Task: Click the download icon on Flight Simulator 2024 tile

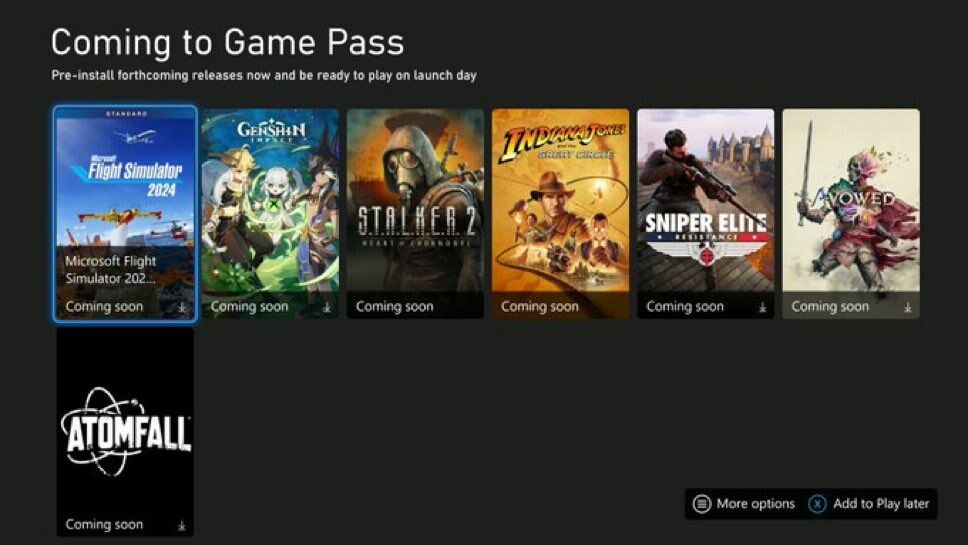Action: (182, 307)
